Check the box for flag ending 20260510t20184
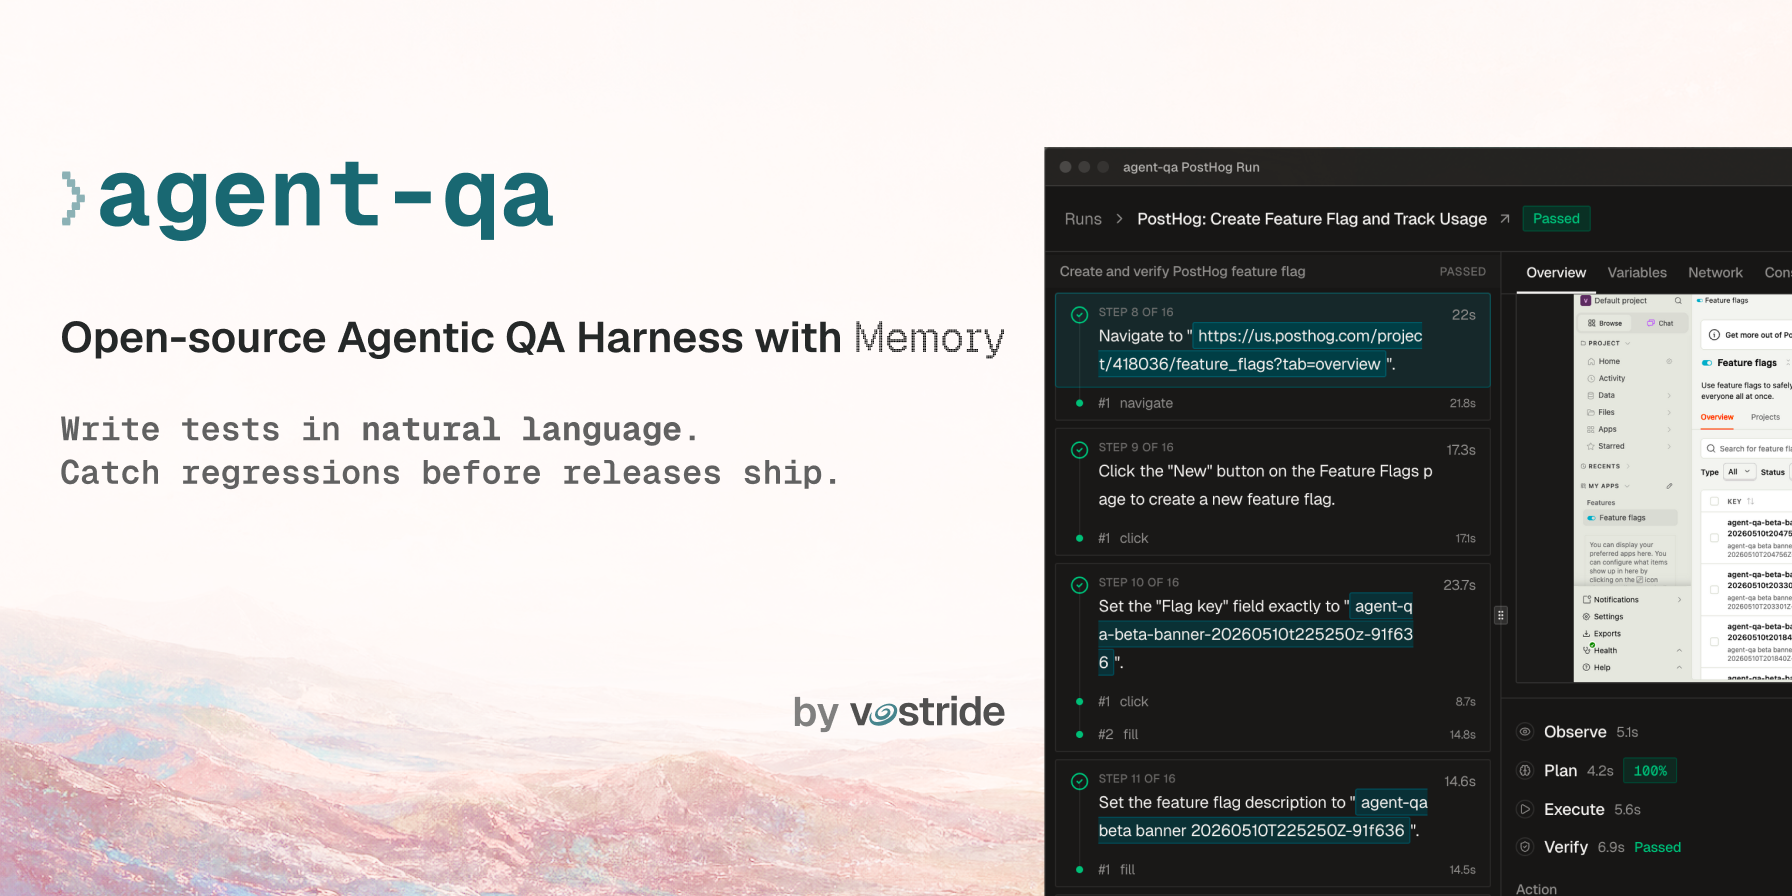Image resolution: width=1792 pixels, height=896 pixels. pyautogui.click(x=1714, y=642)
